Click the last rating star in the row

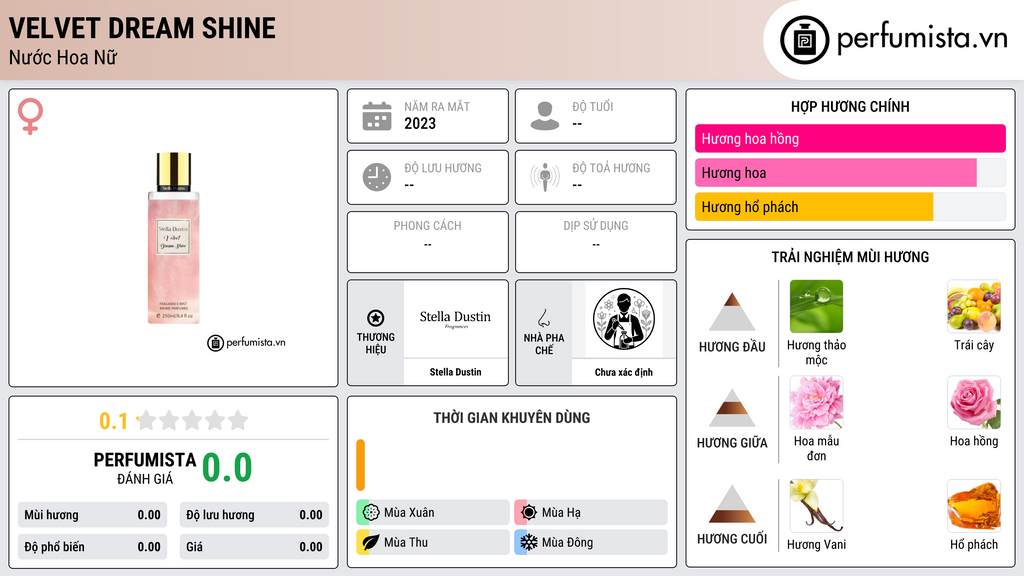tap(238, 420)
